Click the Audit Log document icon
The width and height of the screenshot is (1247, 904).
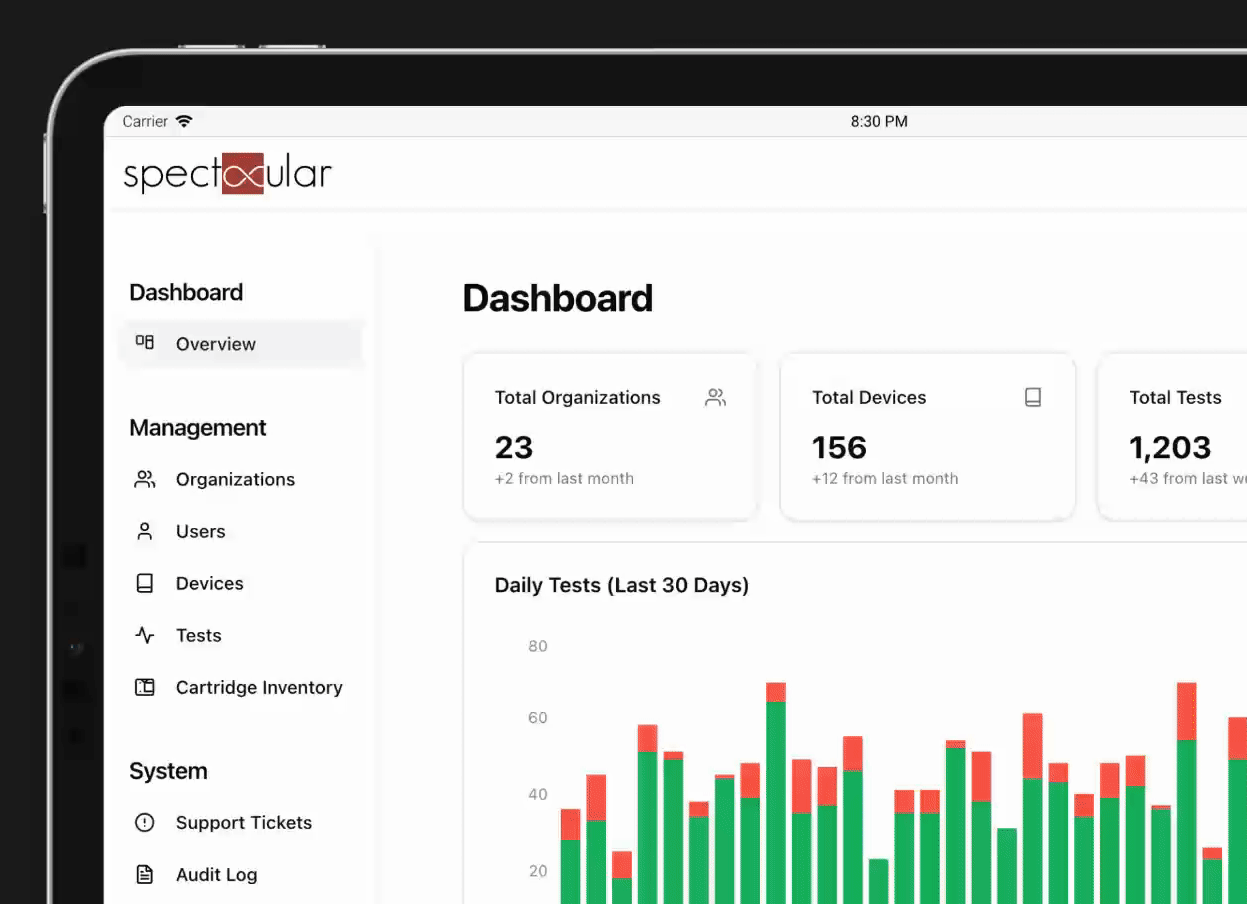point(146,874)
